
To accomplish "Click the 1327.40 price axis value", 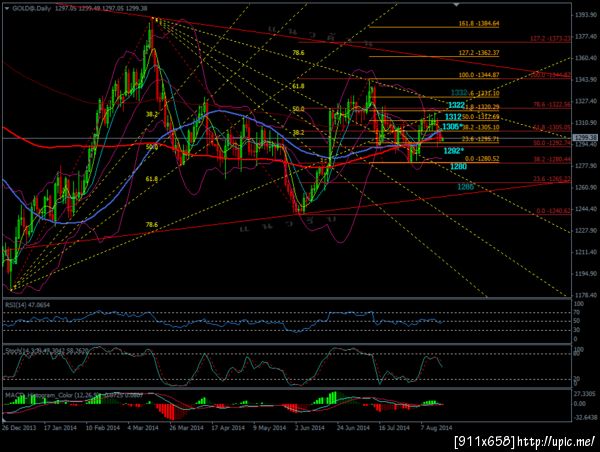I will (x=586, y=101).
